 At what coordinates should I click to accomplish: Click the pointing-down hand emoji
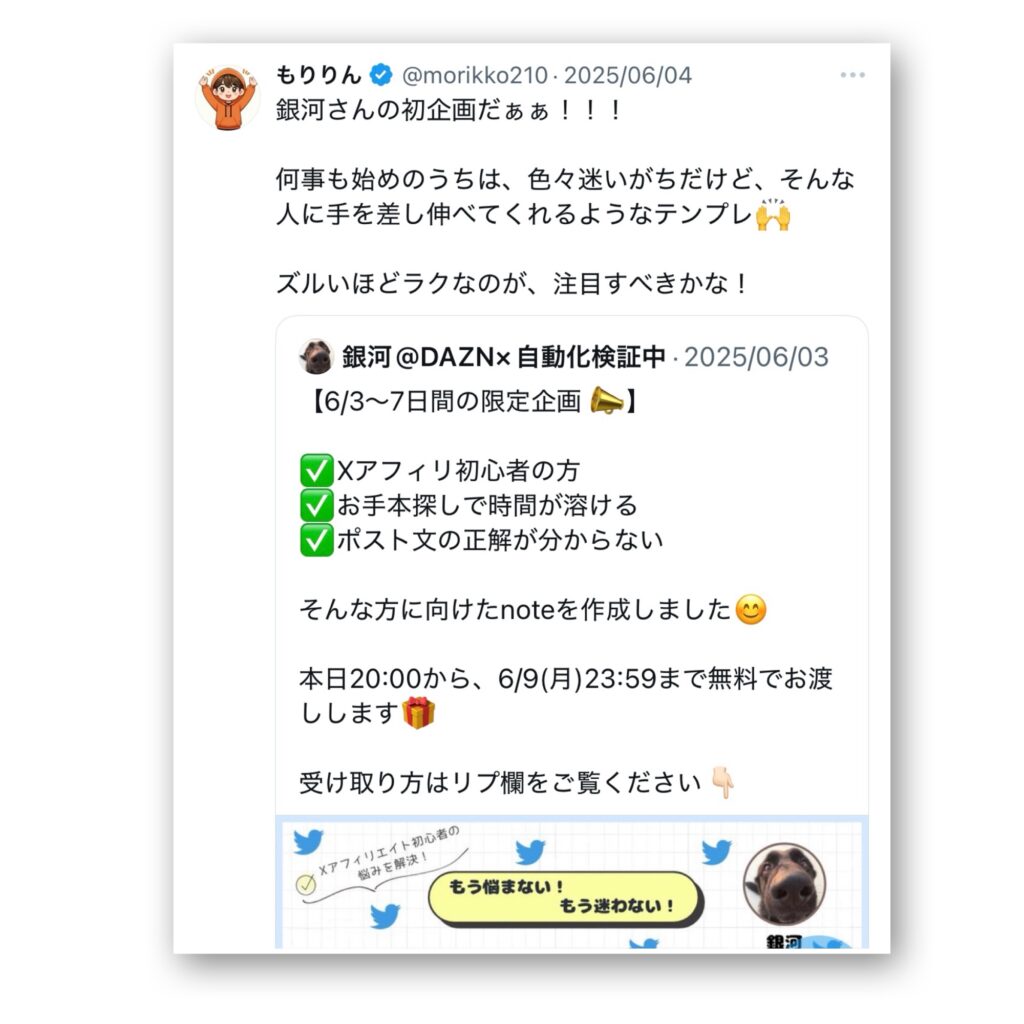click(x=723, y=782)
